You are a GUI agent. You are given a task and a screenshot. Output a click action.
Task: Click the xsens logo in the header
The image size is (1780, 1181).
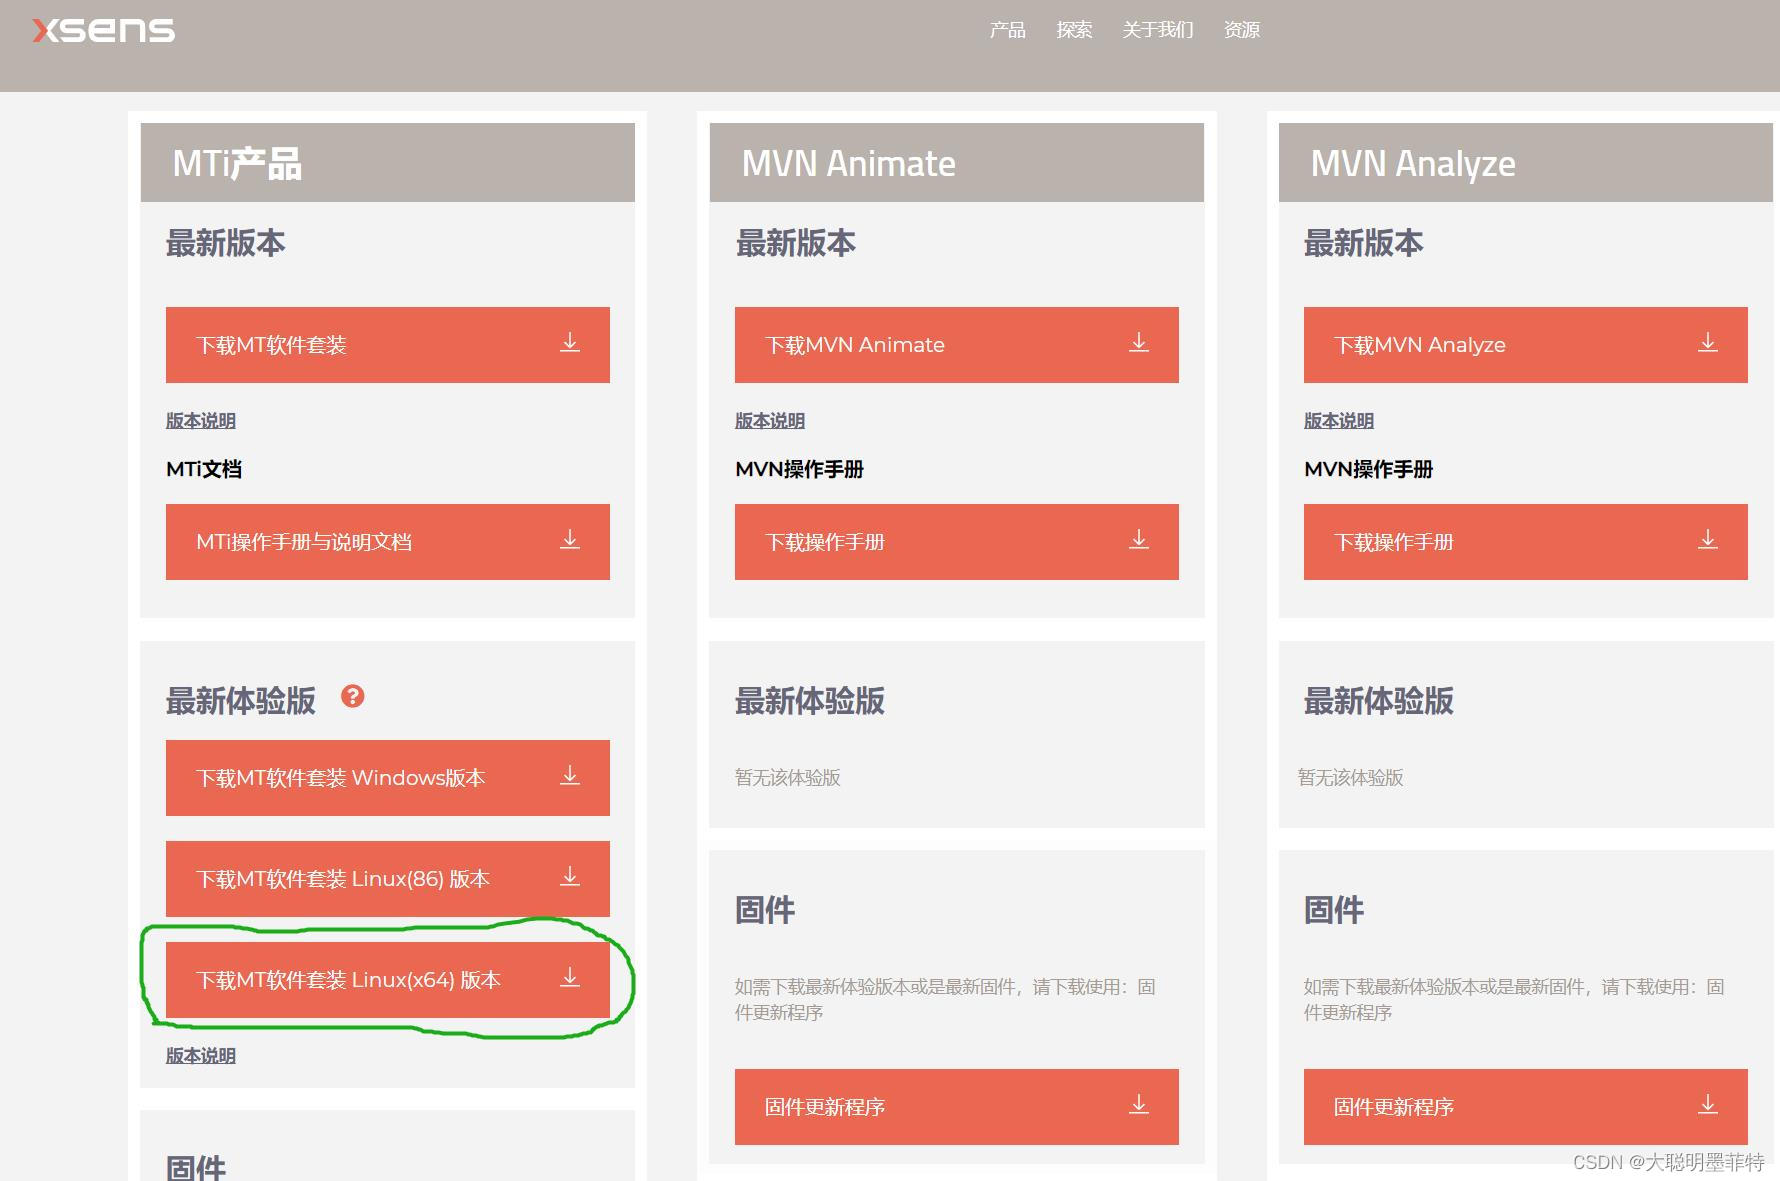103,30
